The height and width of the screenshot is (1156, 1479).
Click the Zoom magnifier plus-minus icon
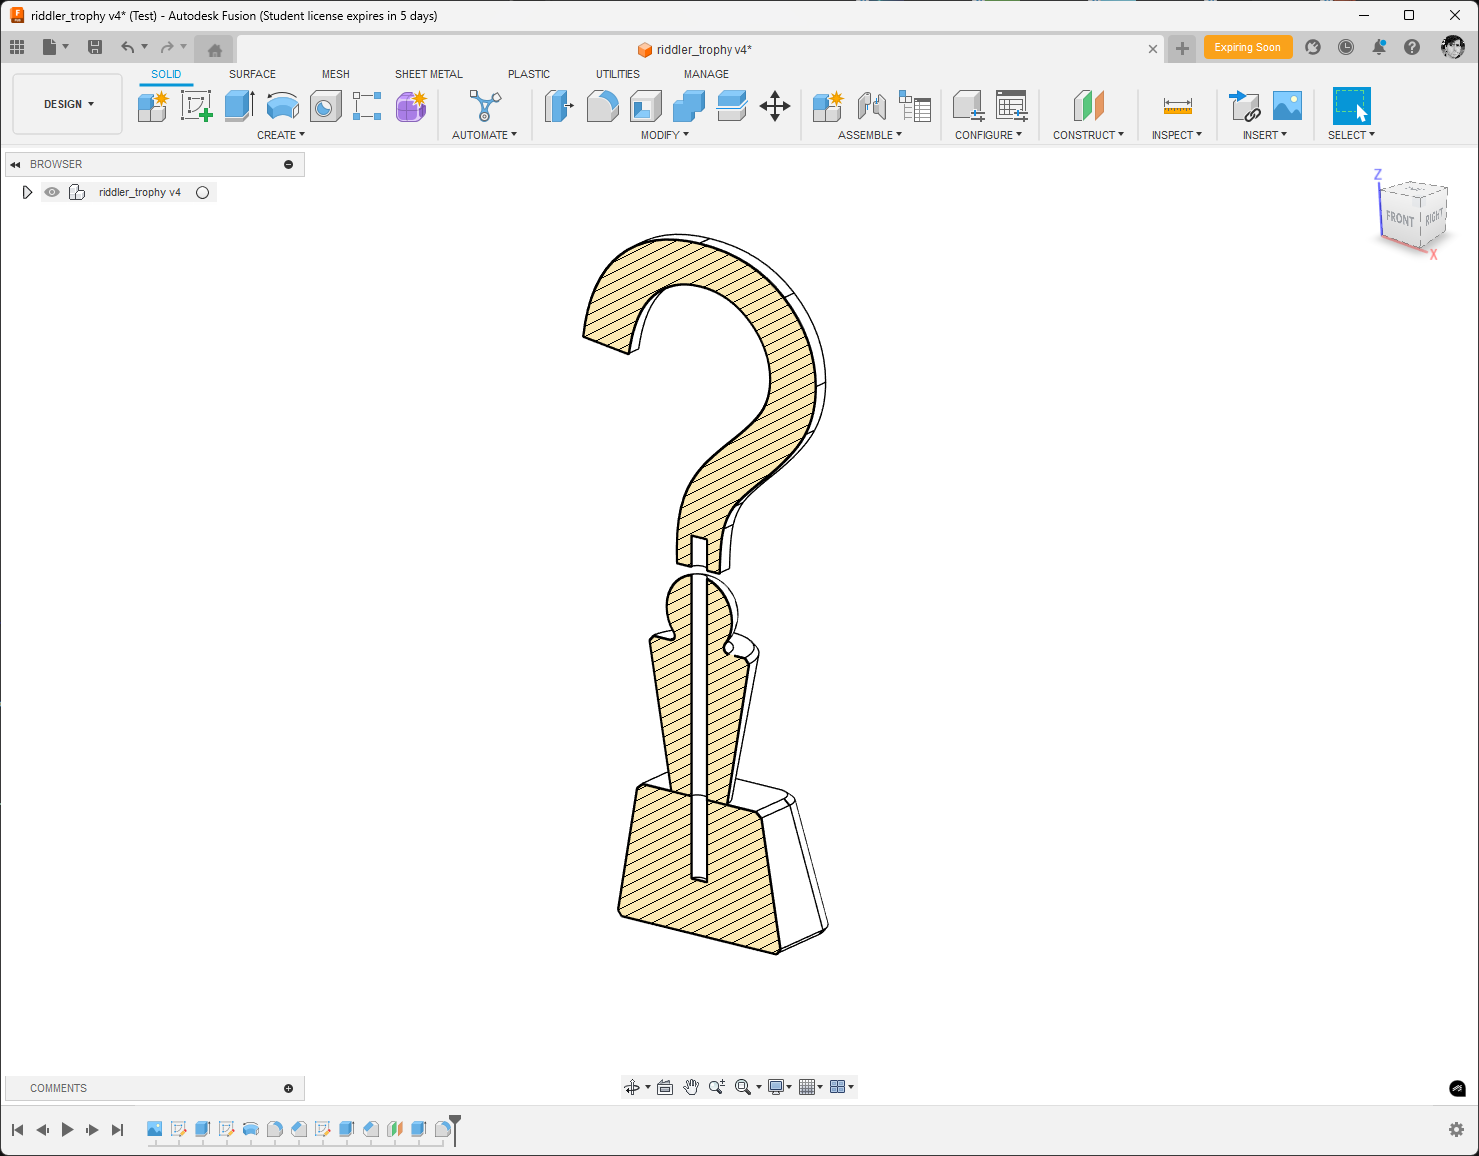tap(717, 1087)
